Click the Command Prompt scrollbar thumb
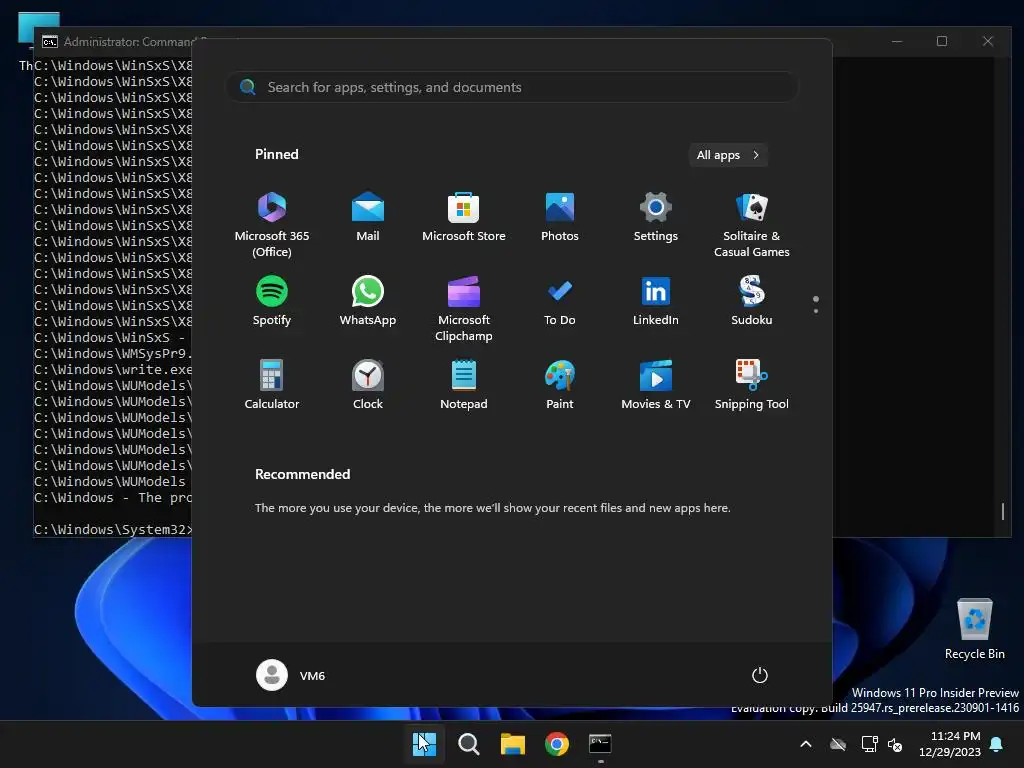 [1003, 511]
